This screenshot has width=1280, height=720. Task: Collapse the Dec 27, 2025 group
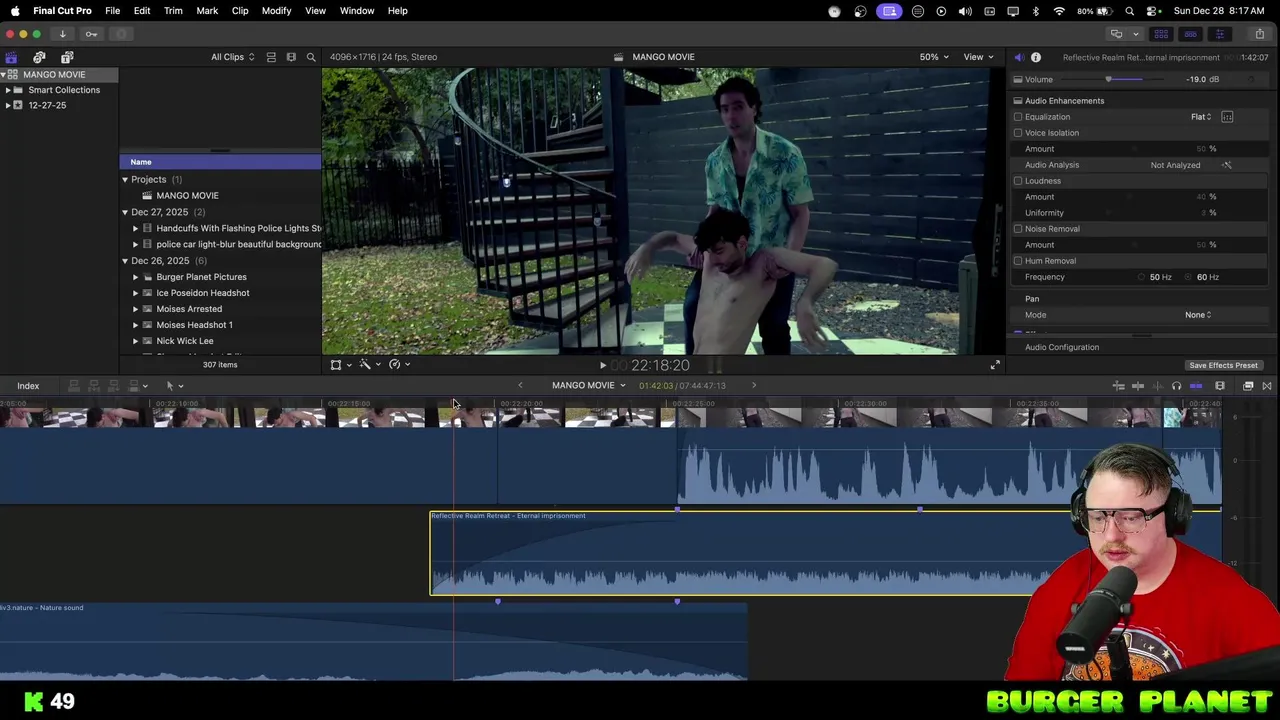(x=125, y=212)
